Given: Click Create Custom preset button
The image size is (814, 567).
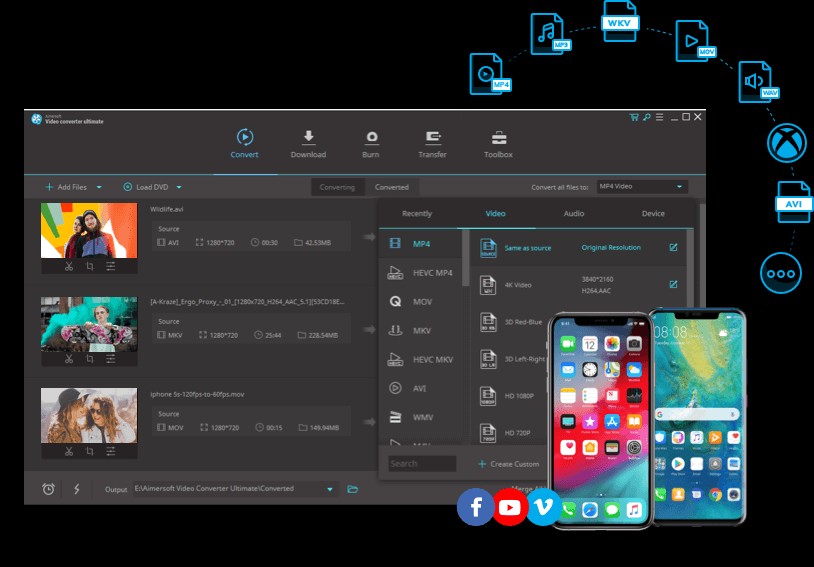Looking at the screenshot, I should 509,464.
